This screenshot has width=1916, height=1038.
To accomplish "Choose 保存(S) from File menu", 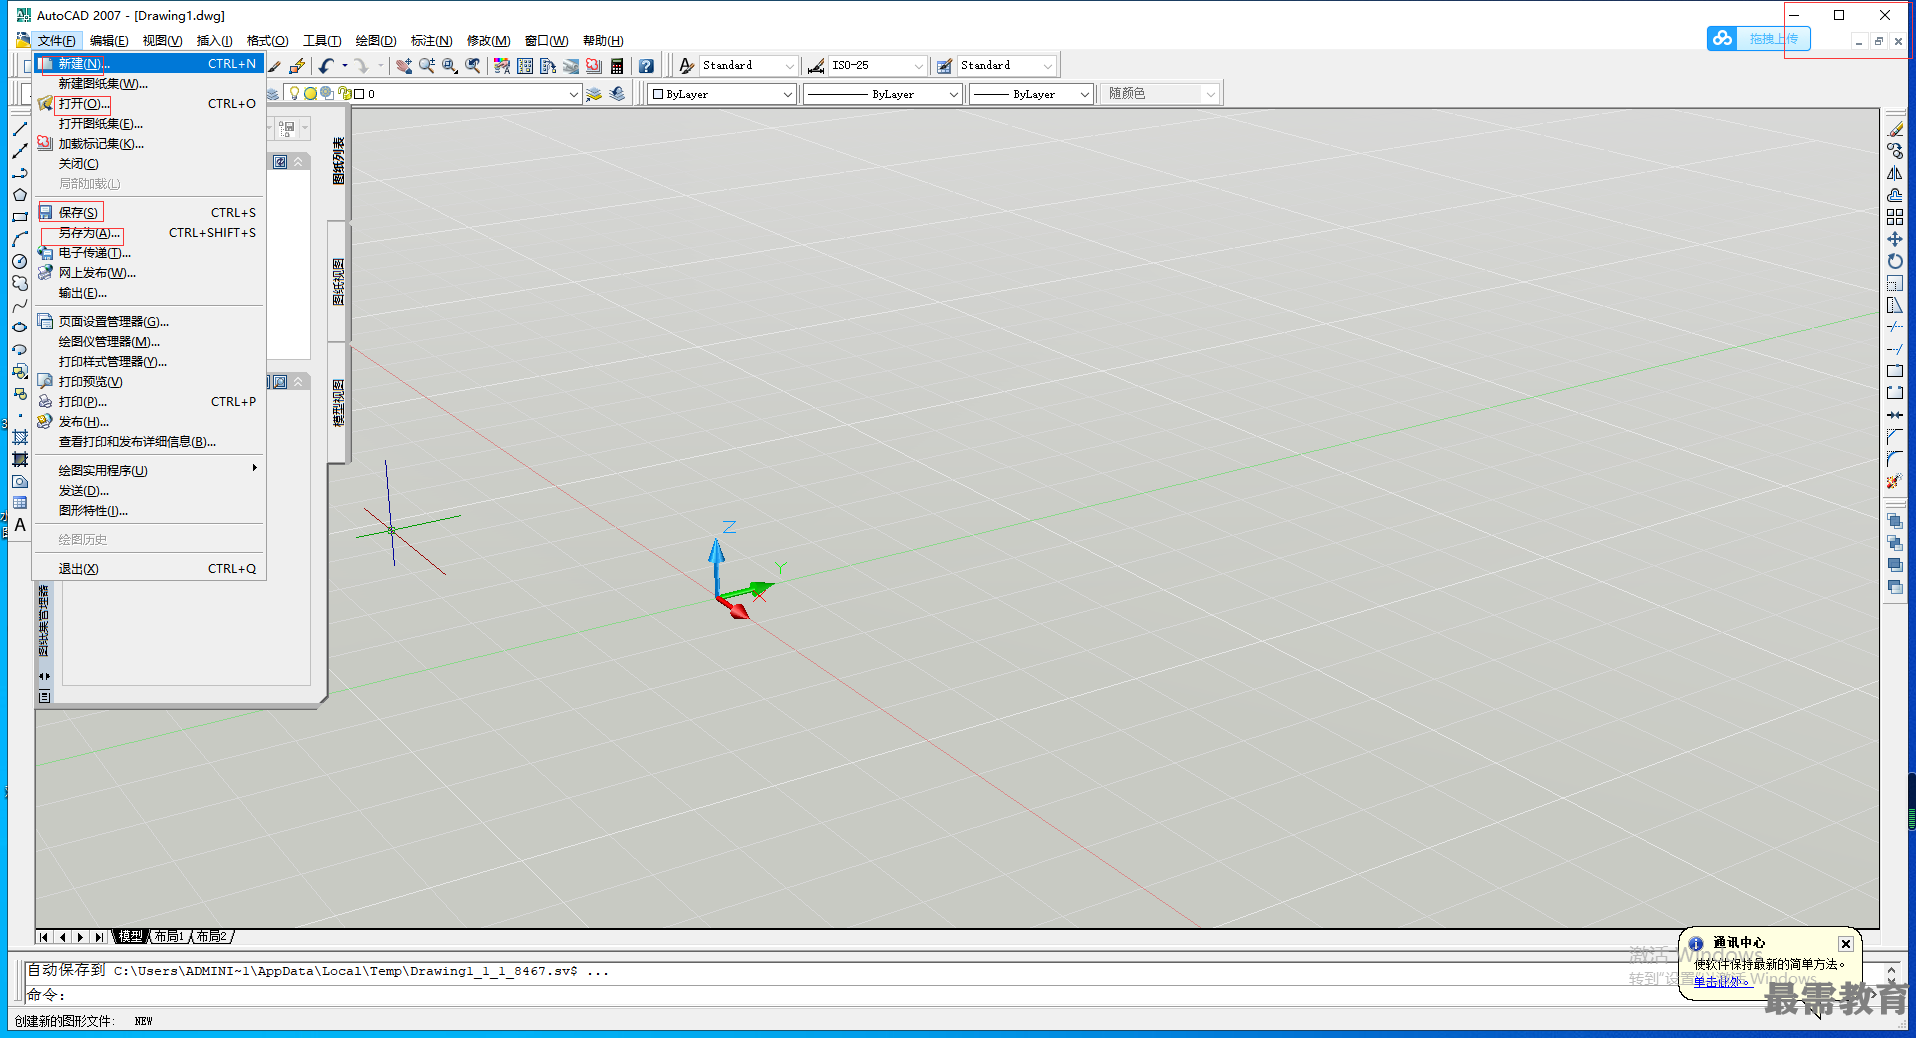I will [149, 212].
